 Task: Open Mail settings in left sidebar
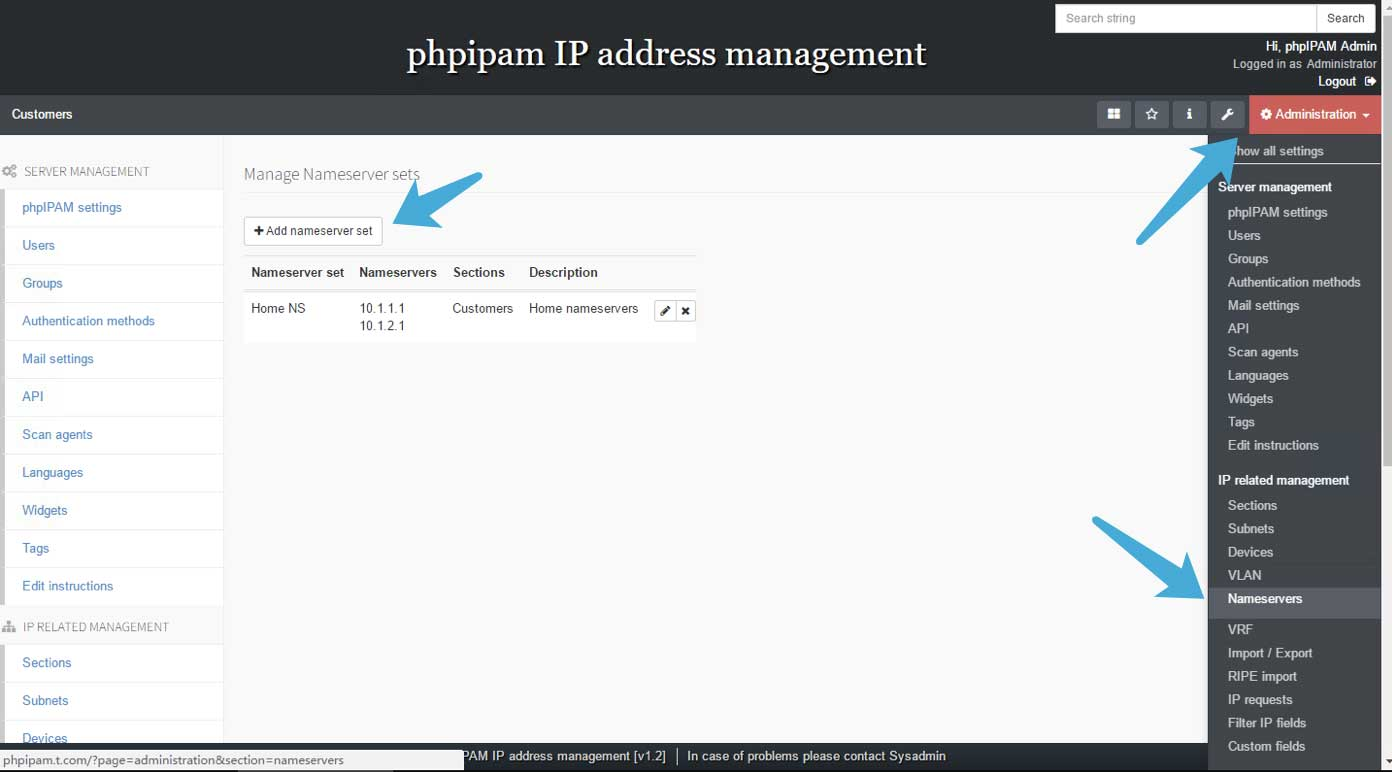pos(58,359)
